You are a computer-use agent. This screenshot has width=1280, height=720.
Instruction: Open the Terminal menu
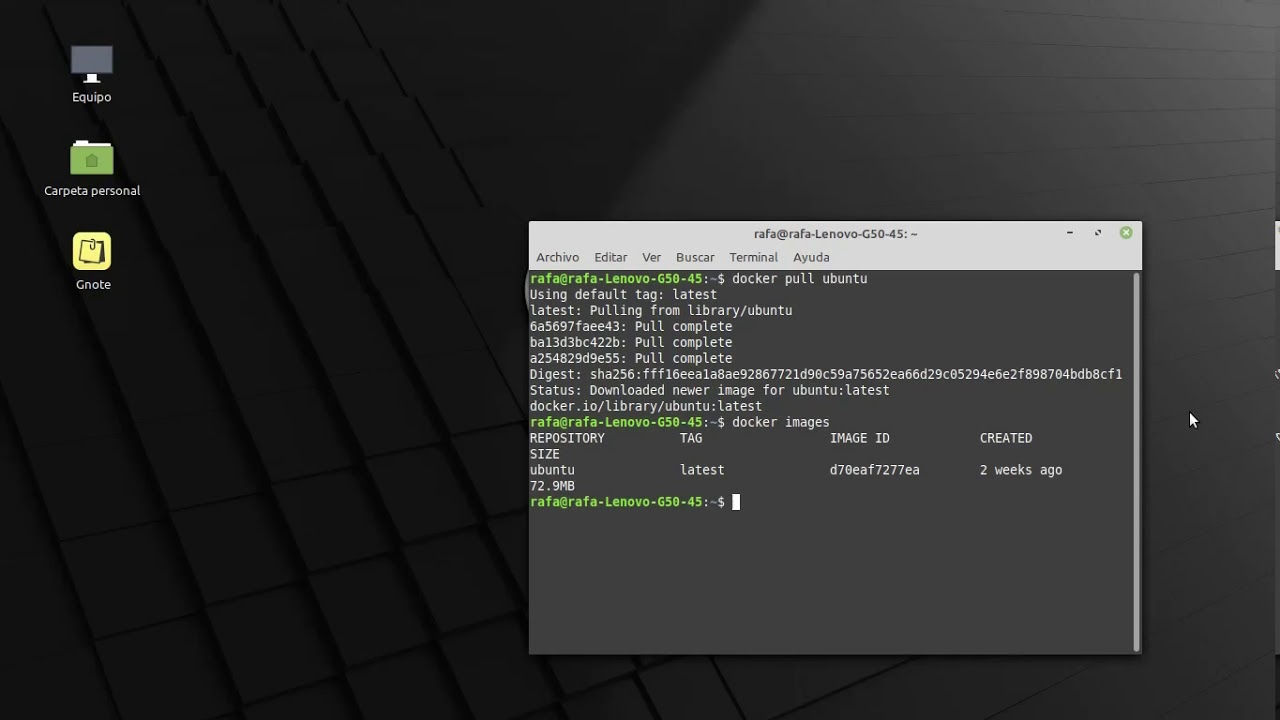pyautogui.click(x=753, y=257)
